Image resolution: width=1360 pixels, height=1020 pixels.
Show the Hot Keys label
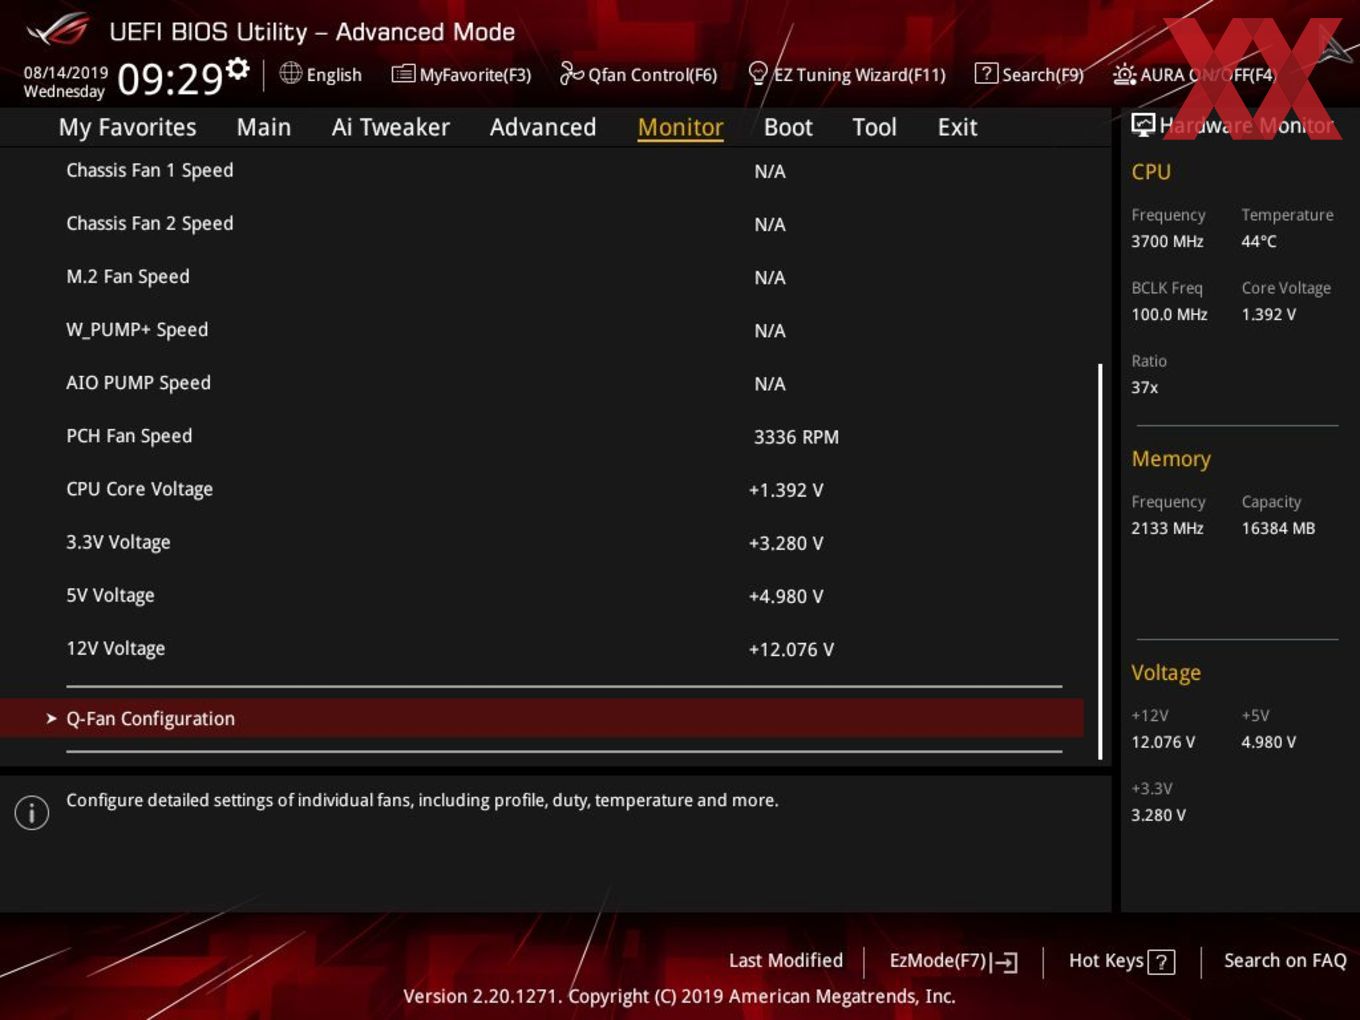point(1106,960)
